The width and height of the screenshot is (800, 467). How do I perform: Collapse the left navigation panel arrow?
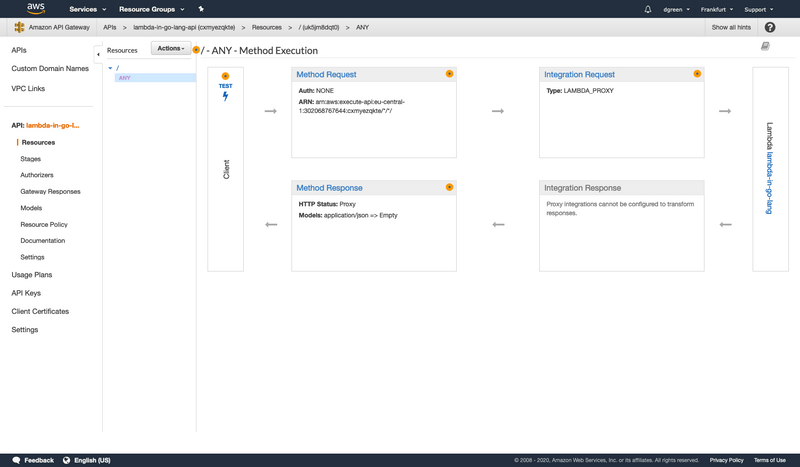(98, 54)
